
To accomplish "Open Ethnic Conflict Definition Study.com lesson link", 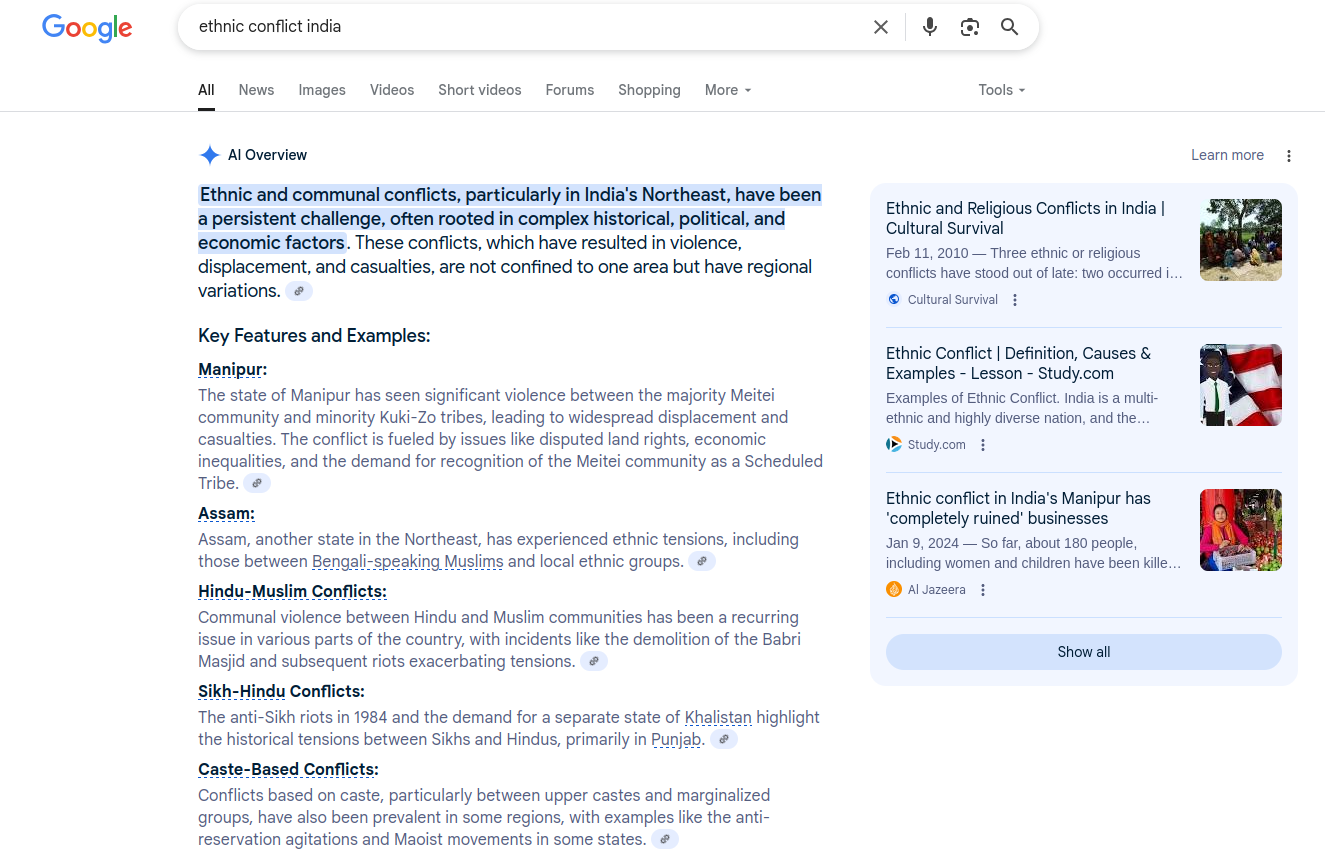I will 1018,363.
